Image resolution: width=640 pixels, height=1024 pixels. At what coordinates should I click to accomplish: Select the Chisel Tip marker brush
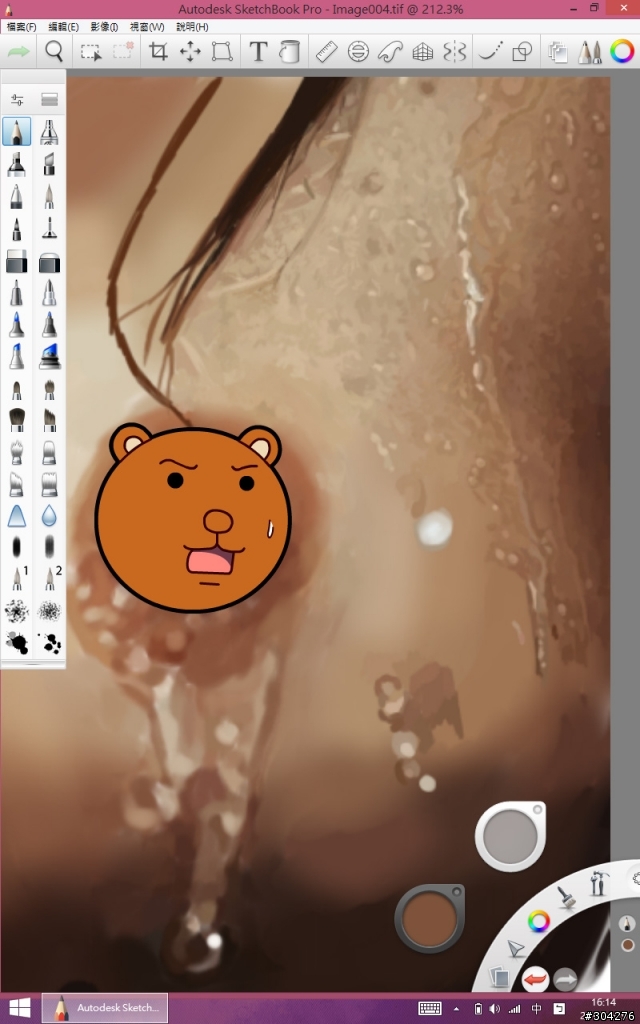click(x=49, y=163)
